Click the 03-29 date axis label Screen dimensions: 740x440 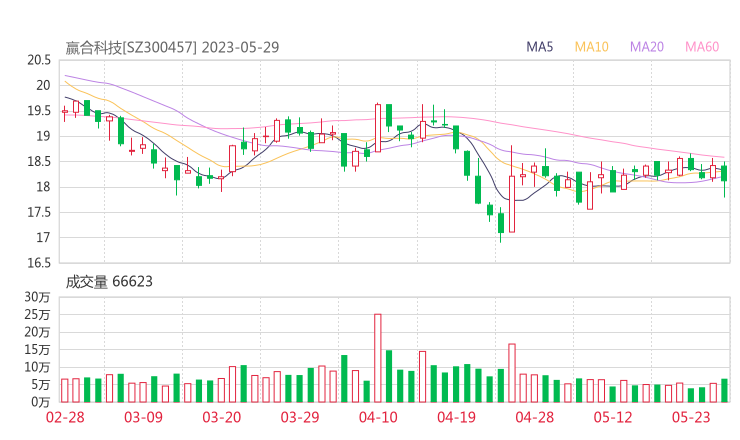tap(300, 417)
